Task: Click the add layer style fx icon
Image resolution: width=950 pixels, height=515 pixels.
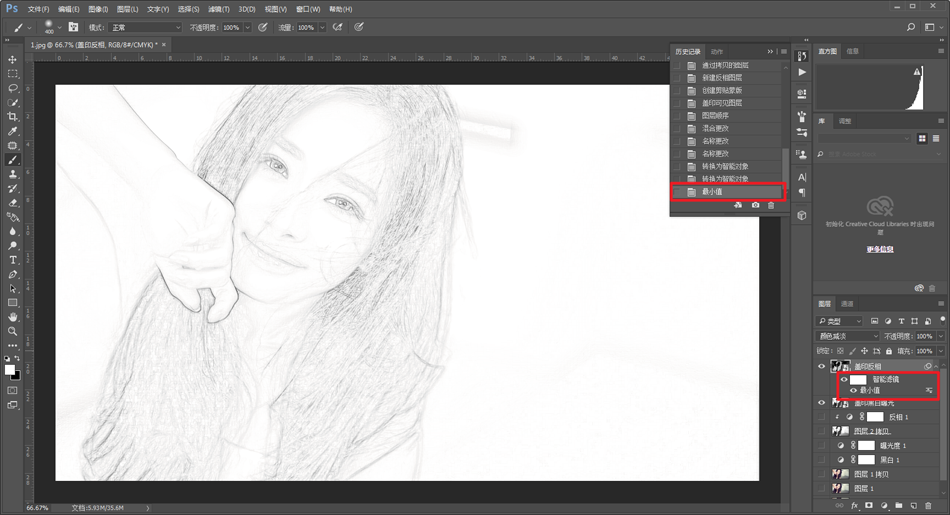Action: (854, 506)
